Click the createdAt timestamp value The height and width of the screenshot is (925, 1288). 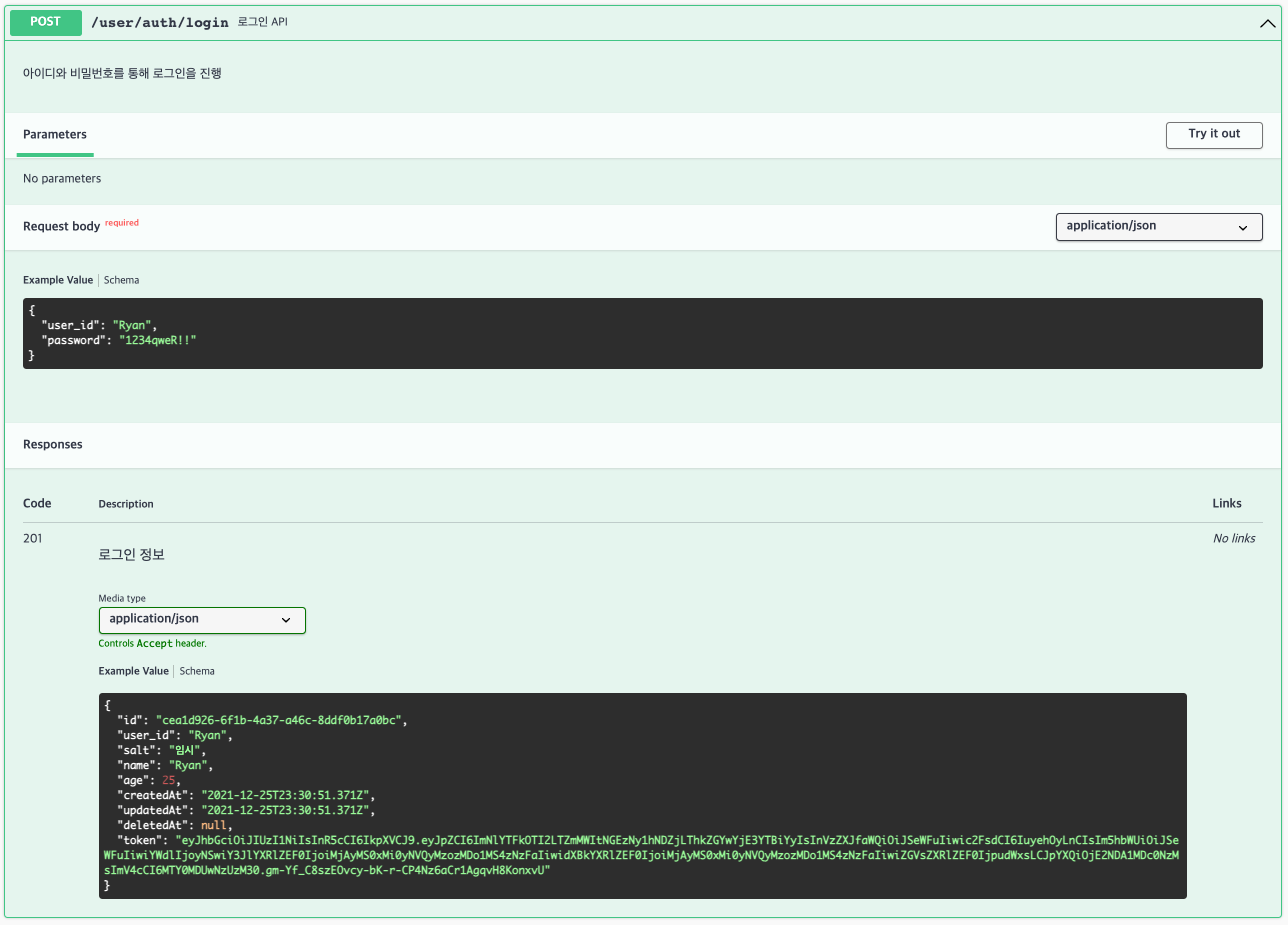coord(287,795)
